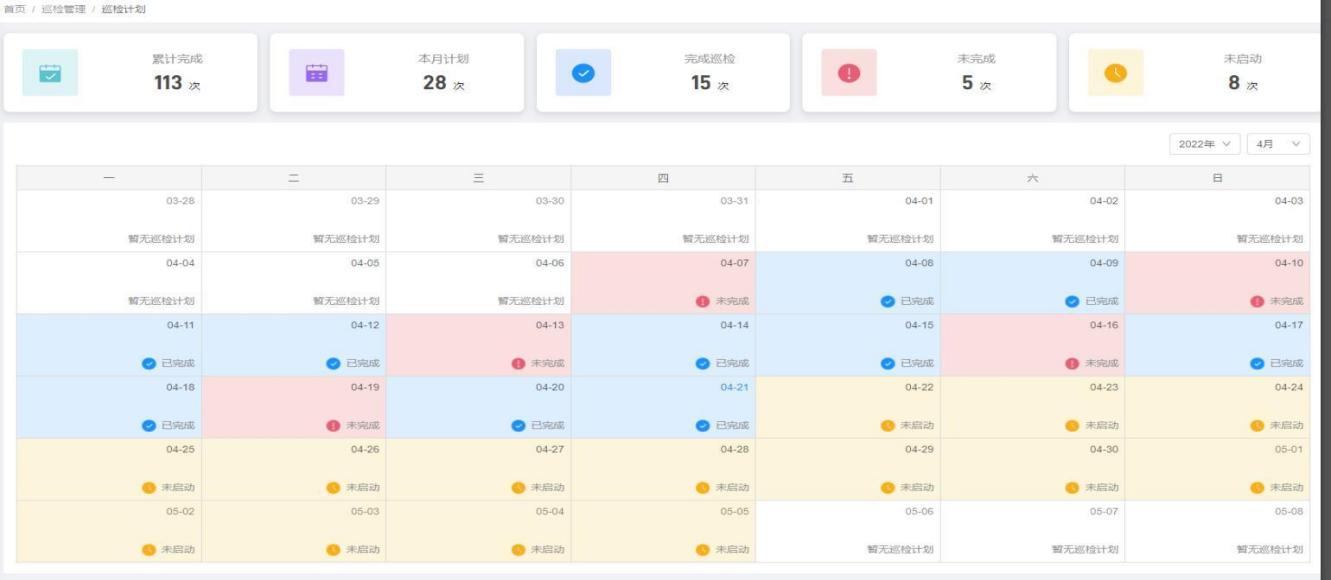Click the 未完成 status label on 04-13
This screenshot has height=580, width=1331.
(547, 363)
